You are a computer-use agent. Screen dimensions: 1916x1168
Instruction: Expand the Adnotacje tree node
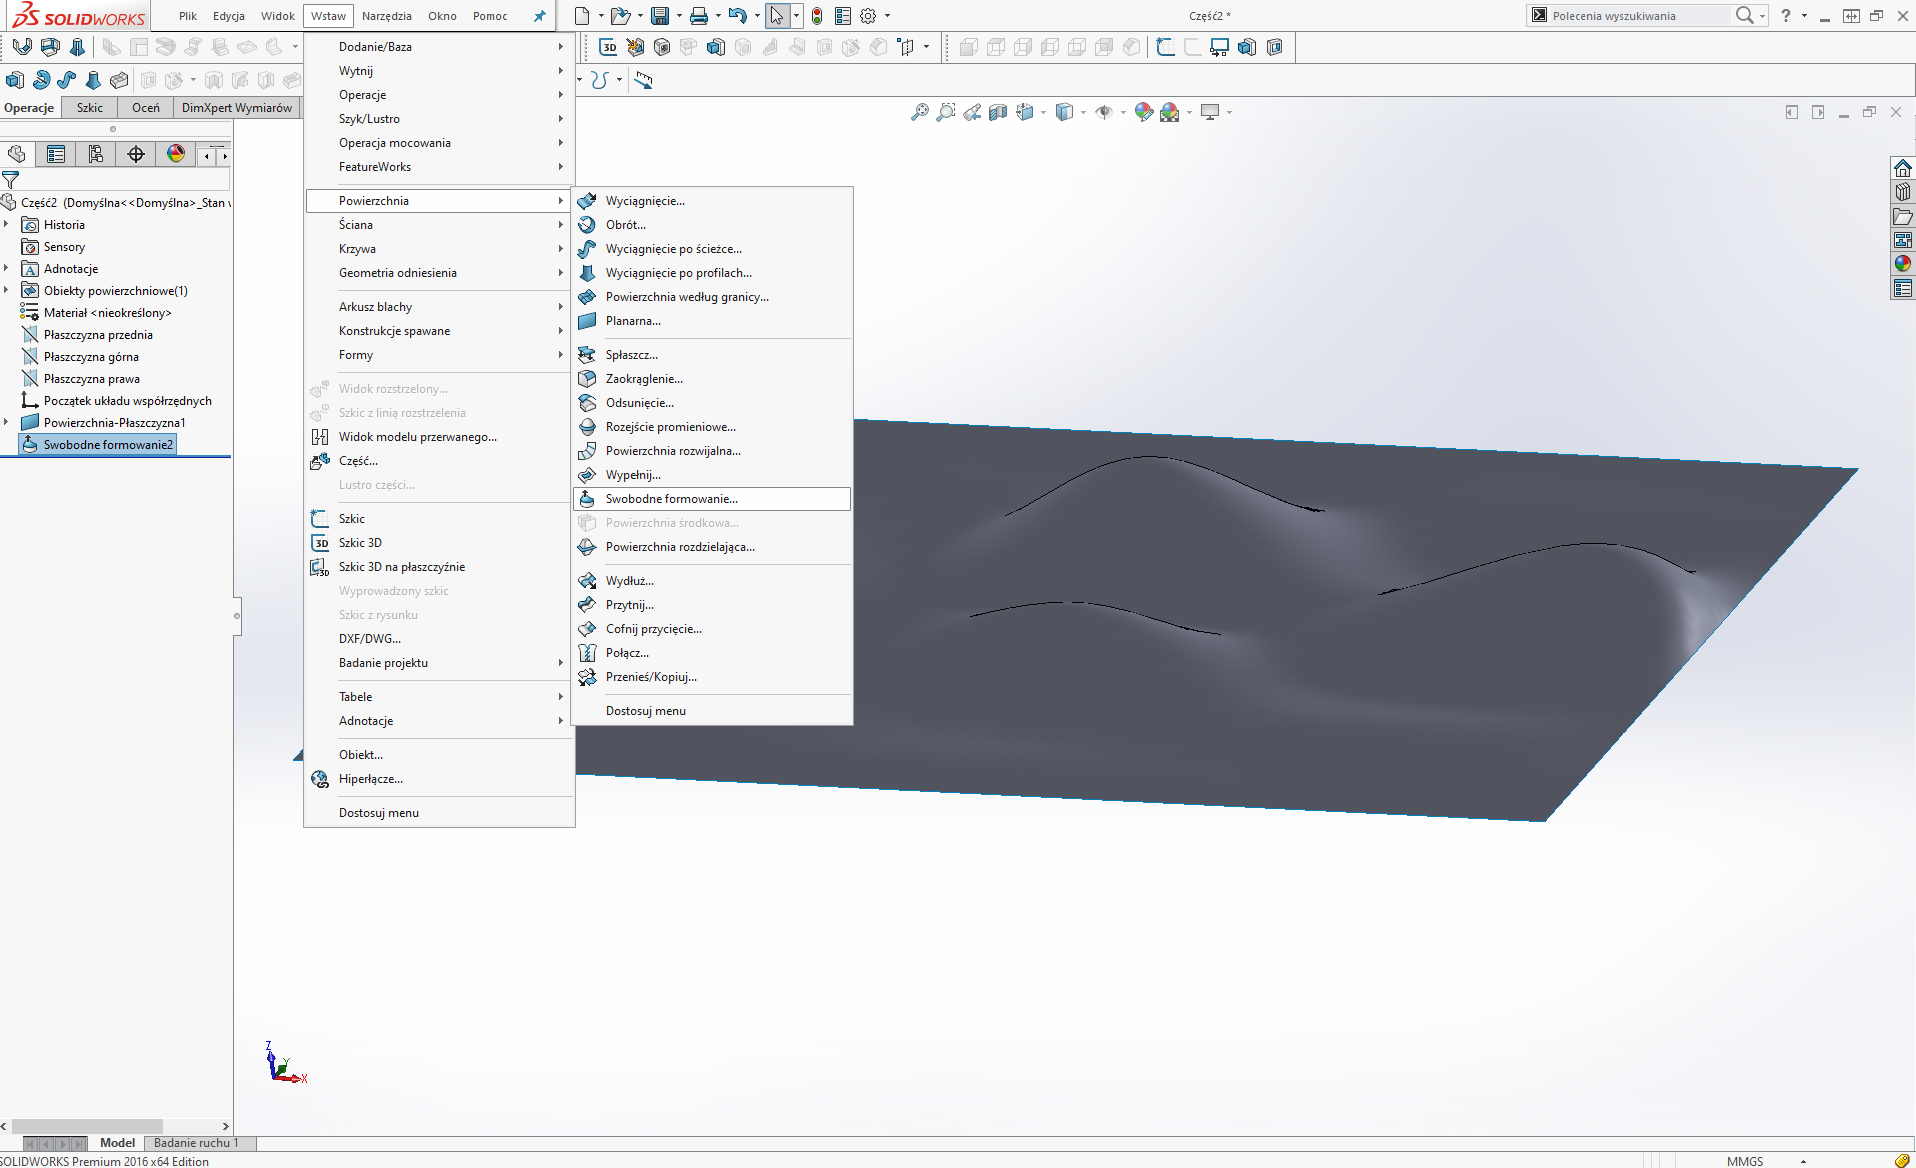point(6,269)
